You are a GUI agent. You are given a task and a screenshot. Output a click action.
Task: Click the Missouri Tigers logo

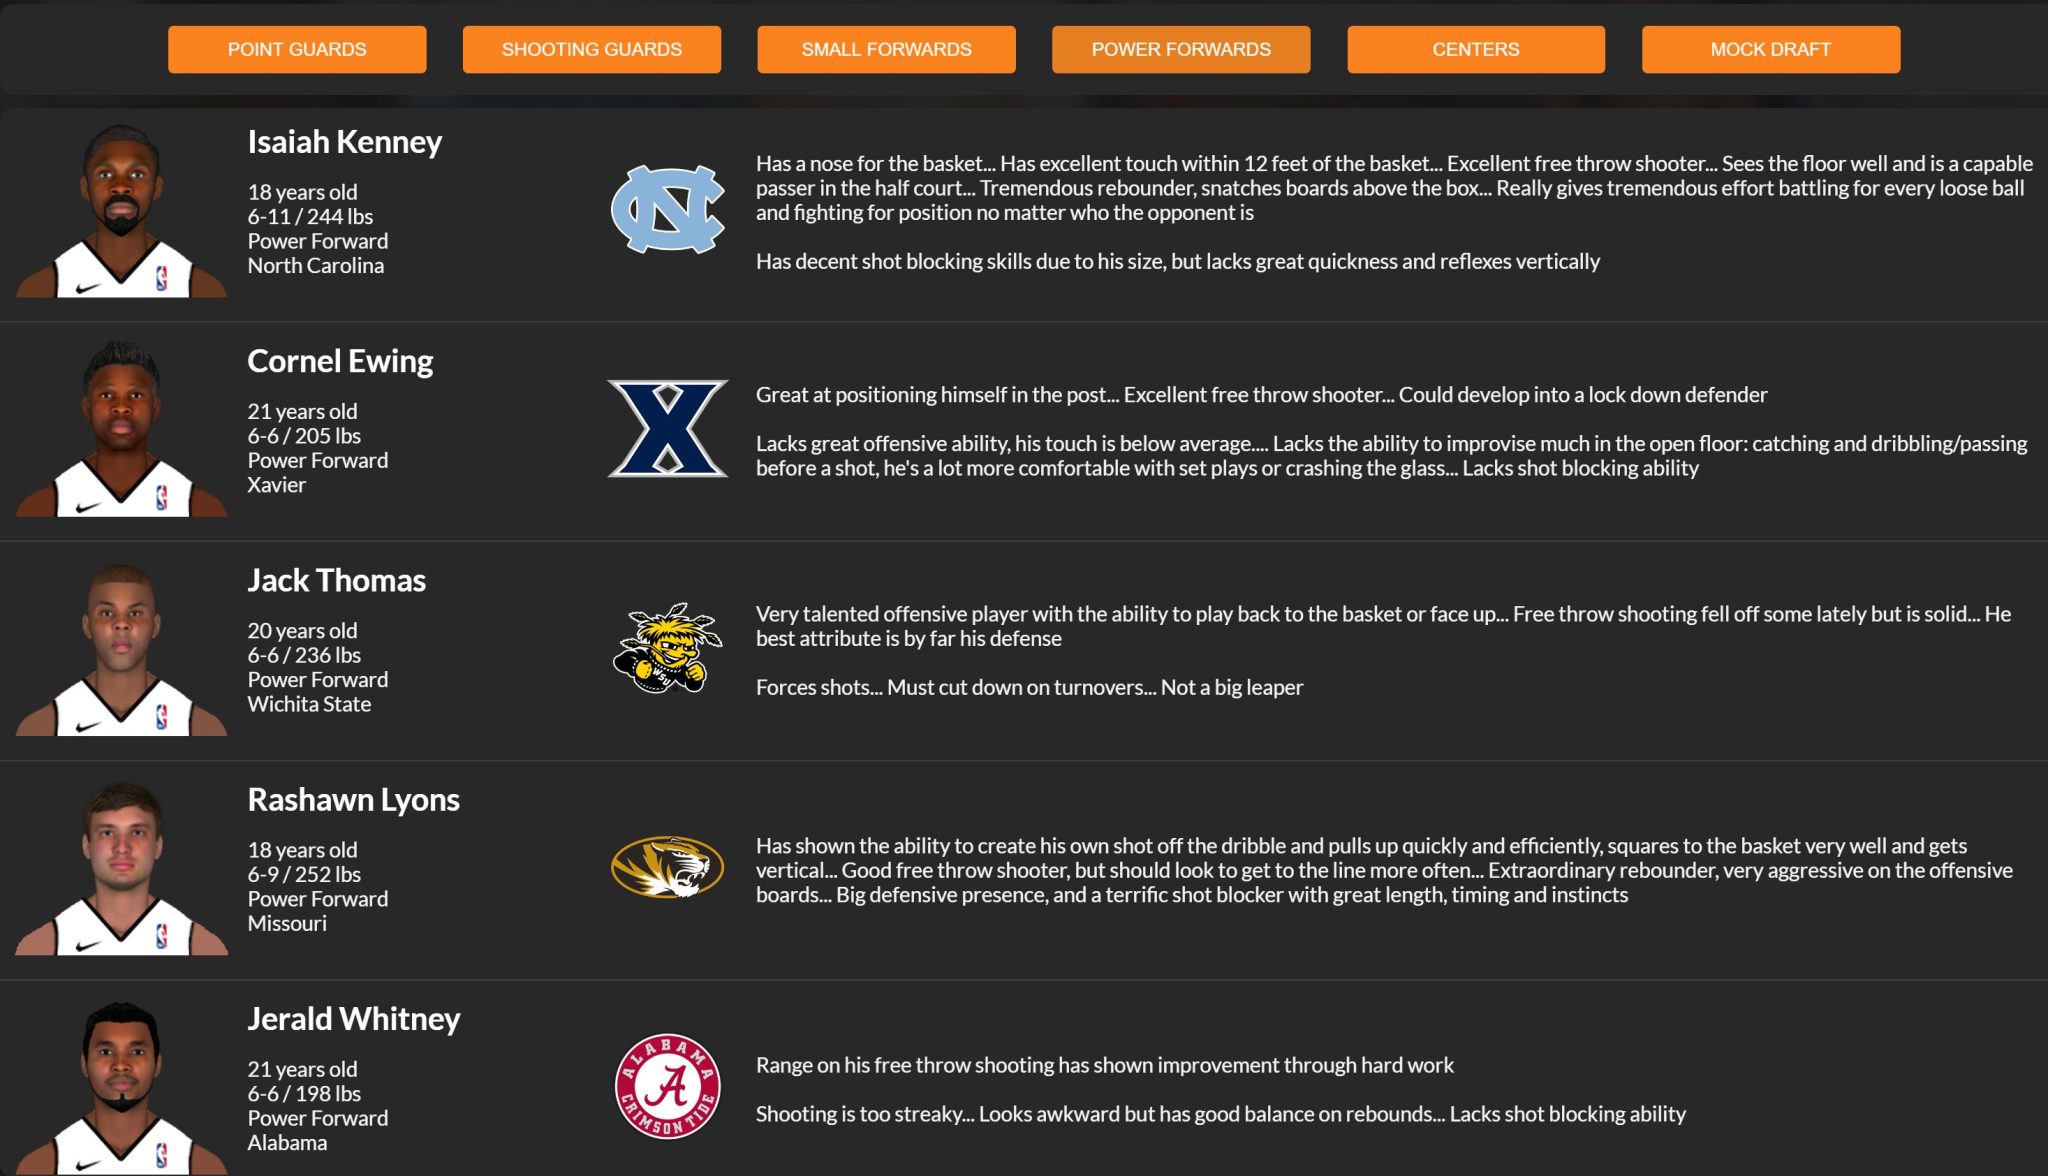point(667,867)
